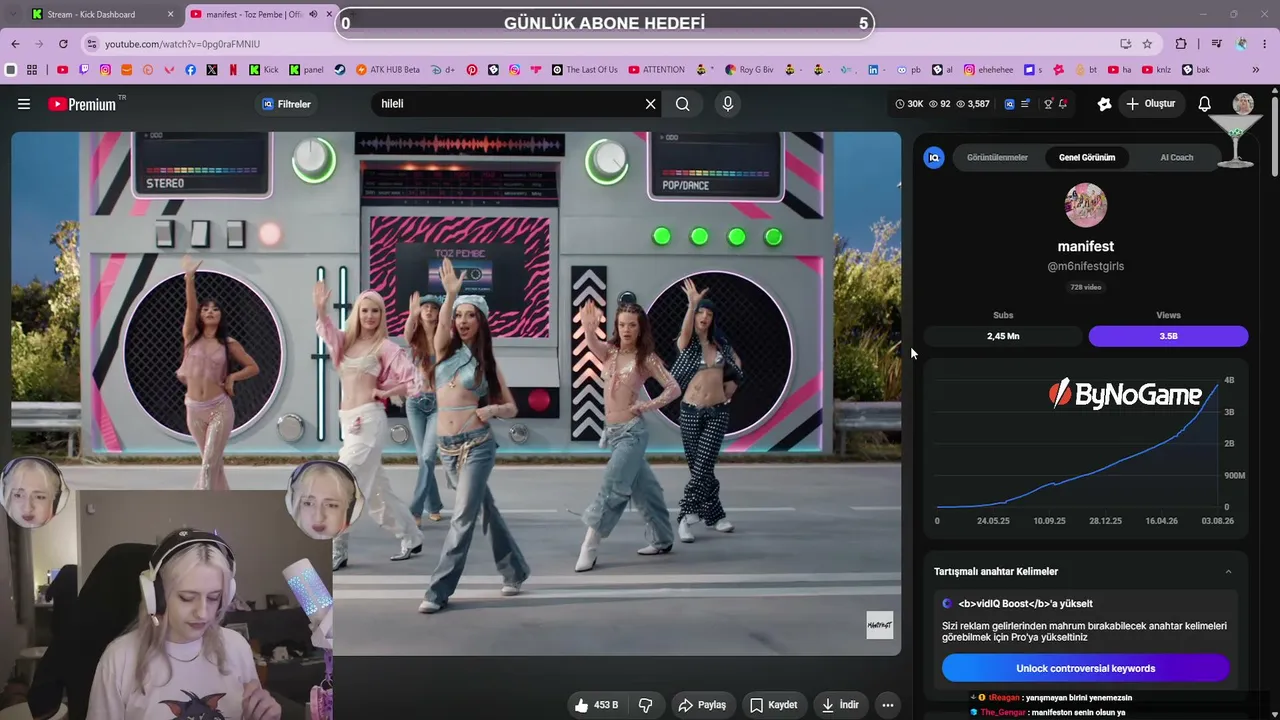Collapse the Tartışmalı anahtar Kelimeler section
The height and width of the screenshot is (720, 1280).
[x=1228, y=572]
